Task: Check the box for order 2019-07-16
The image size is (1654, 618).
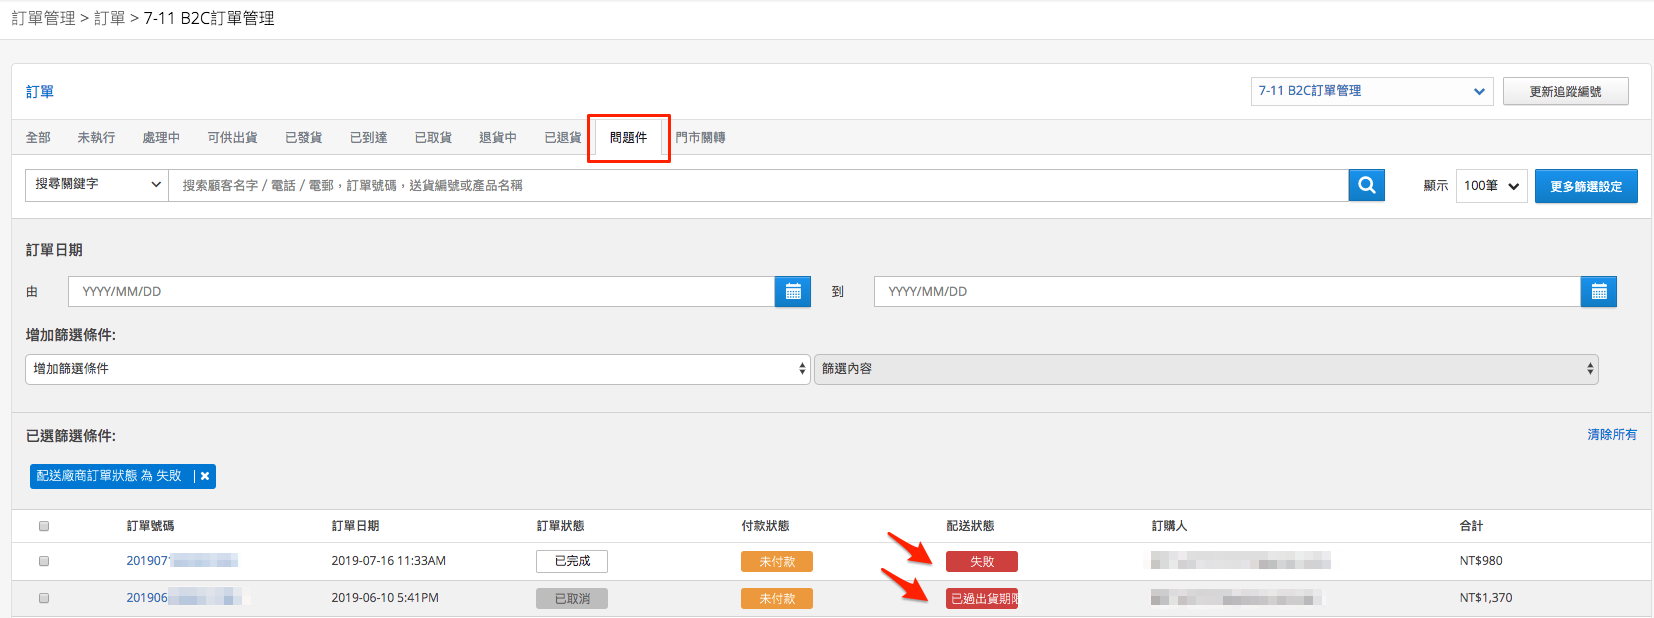Action: (x=44, y=561)
